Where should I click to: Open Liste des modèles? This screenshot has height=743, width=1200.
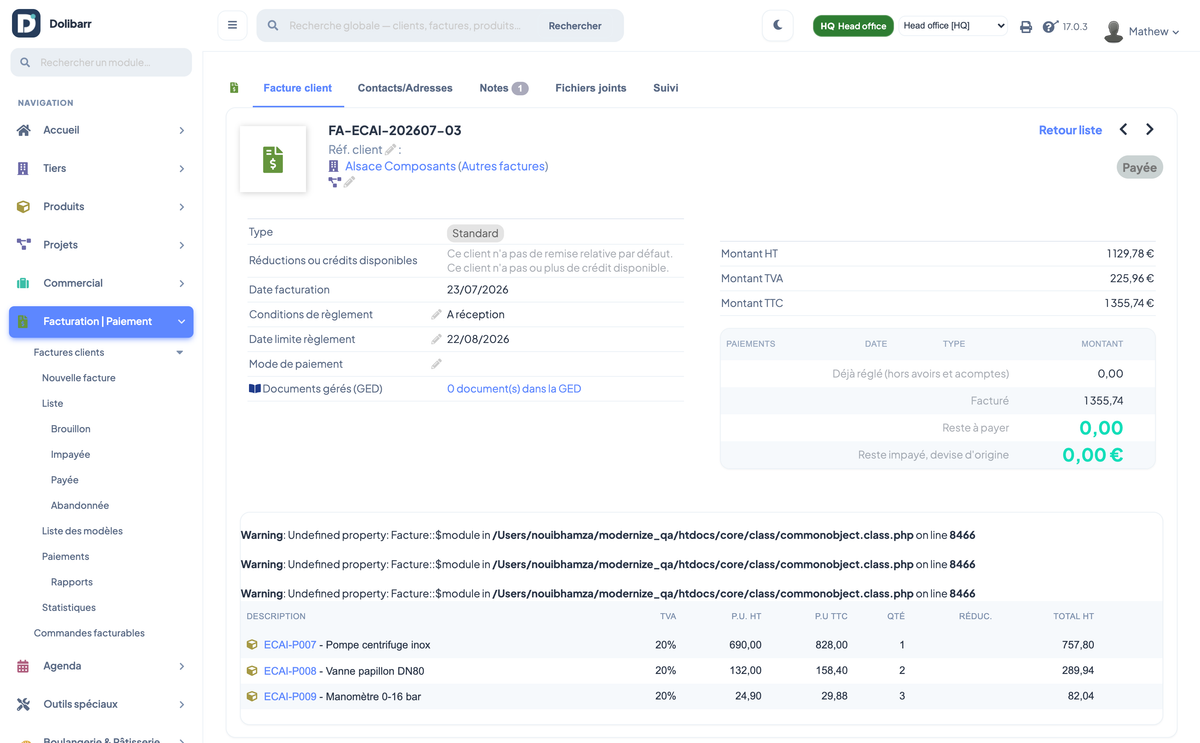pyautogui.click(x=82, y=531)
